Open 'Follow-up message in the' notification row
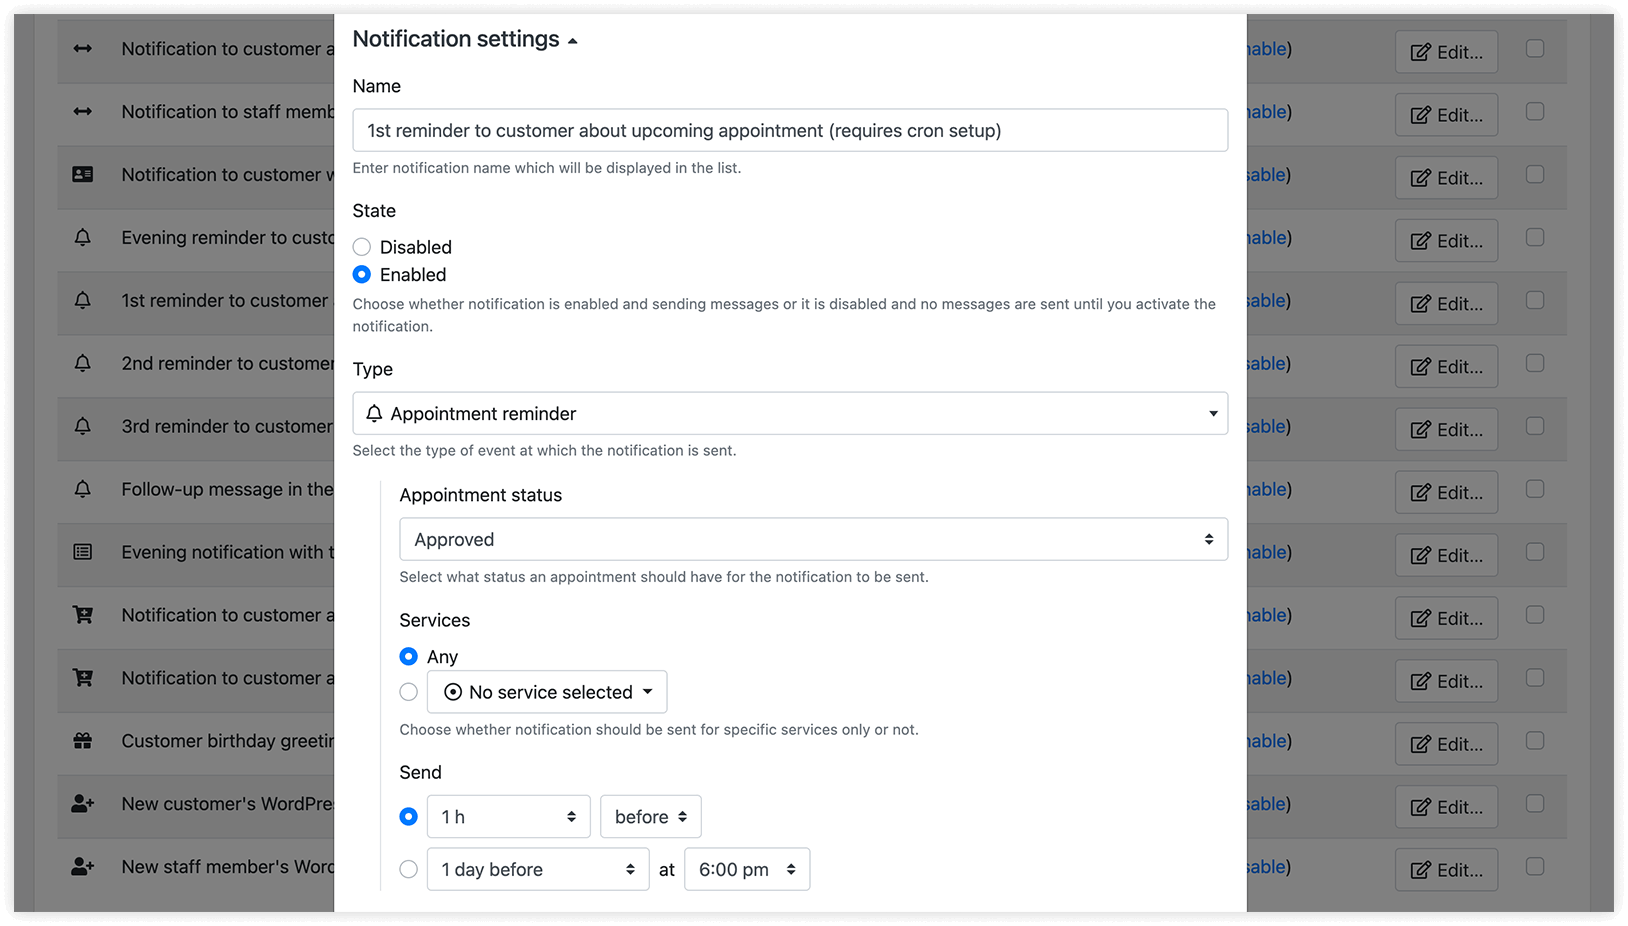1628x926 pixels. pos(228,489)
